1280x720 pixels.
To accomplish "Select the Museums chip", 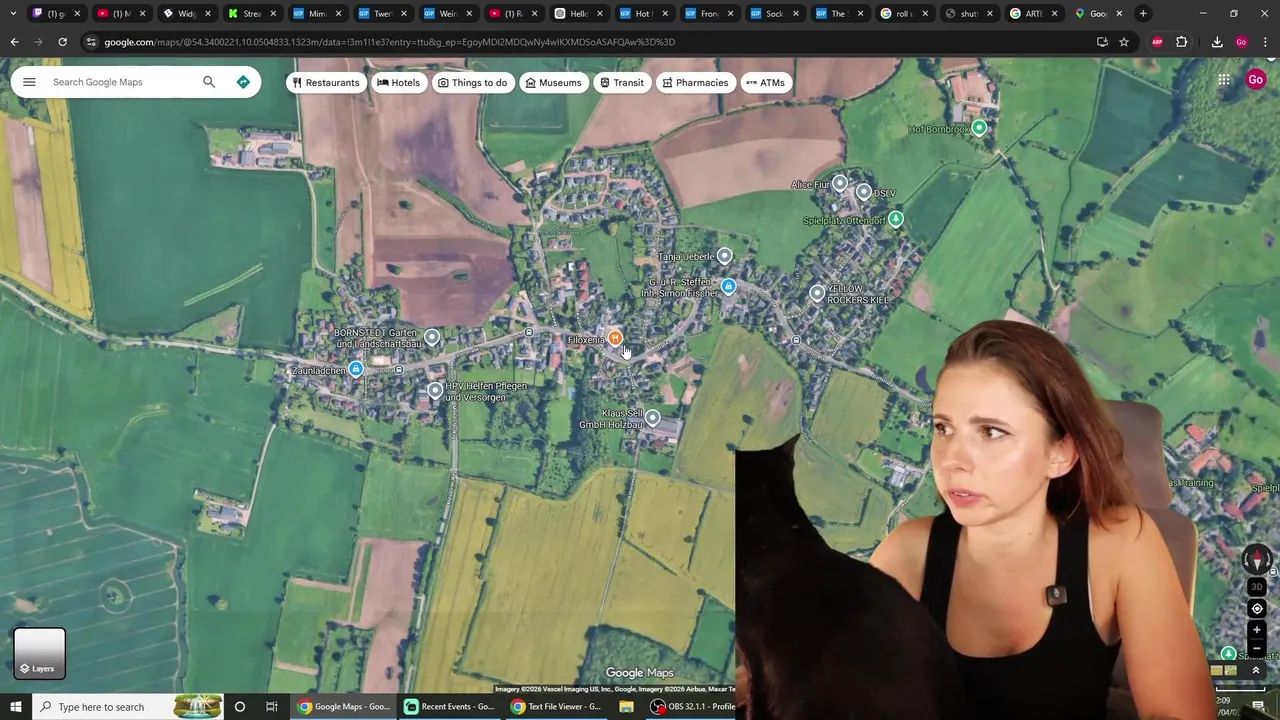I will point(553,83).
